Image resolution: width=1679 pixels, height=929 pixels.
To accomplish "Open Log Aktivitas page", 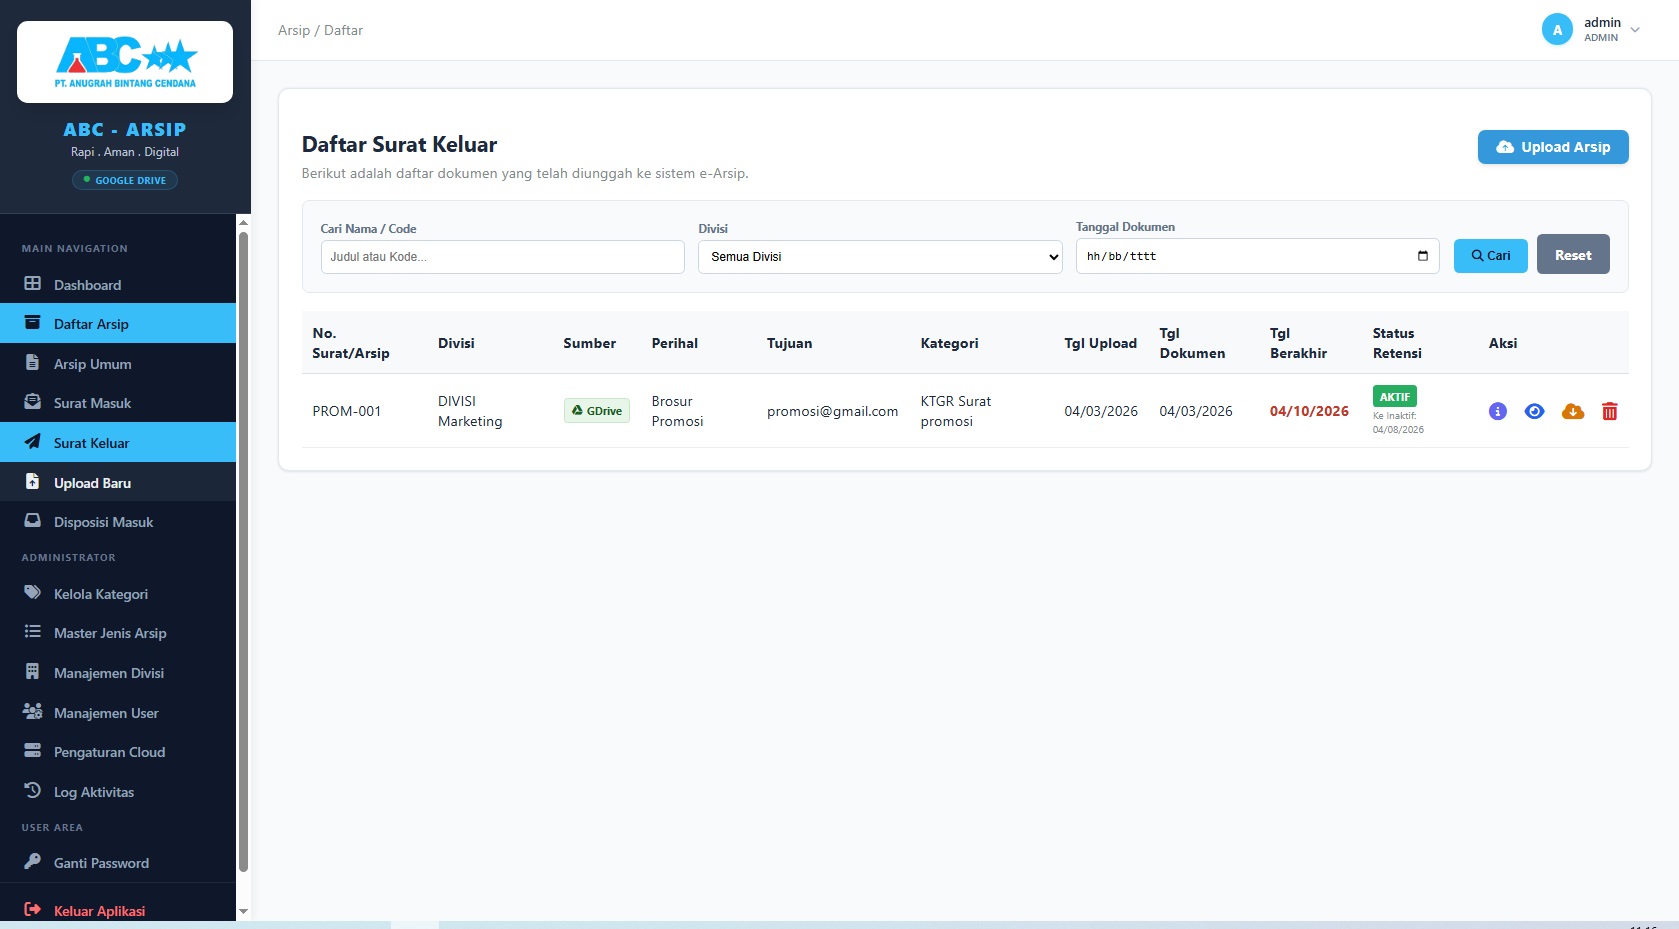I will 118,791.
